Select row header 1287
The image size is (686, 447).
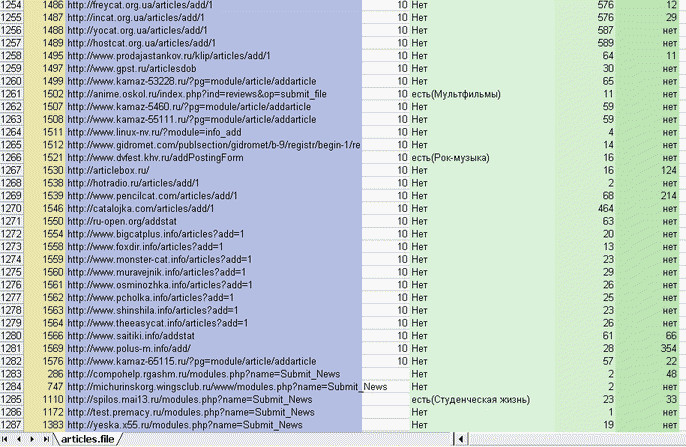click(x=11, y=425)
